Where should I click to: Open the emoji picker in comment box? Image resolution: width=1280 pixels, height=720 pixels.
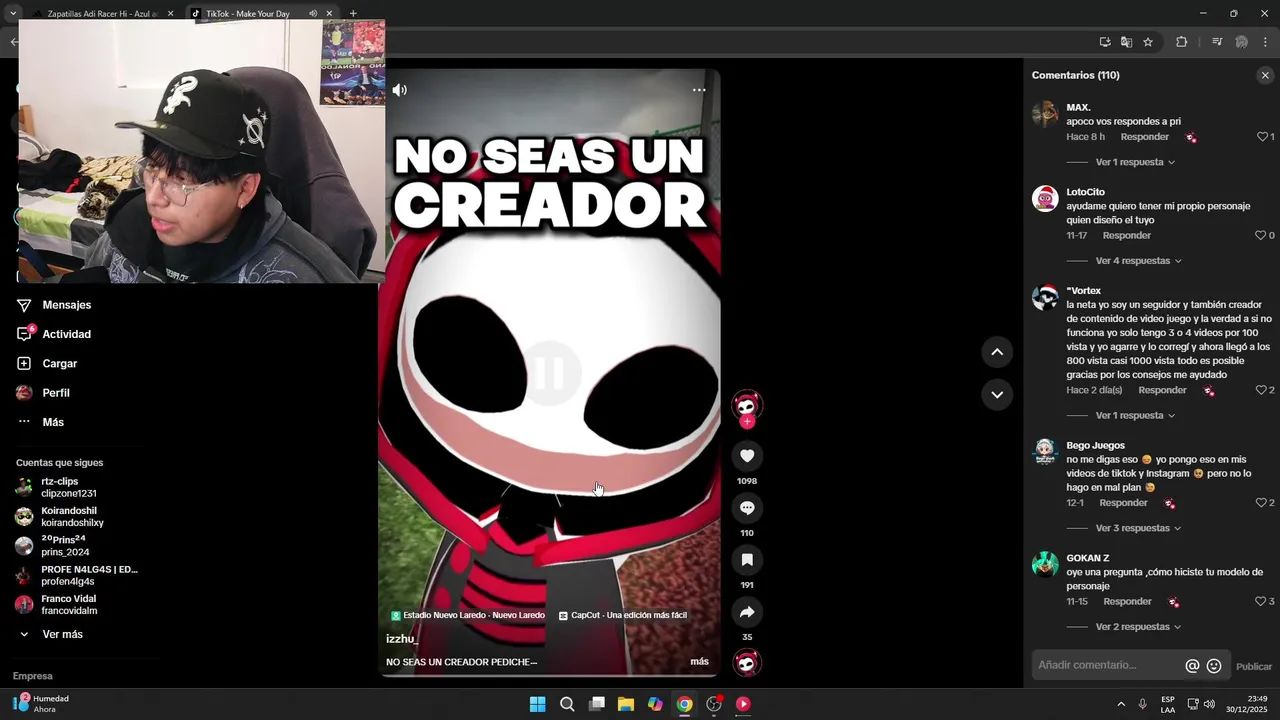point(1214,666)
